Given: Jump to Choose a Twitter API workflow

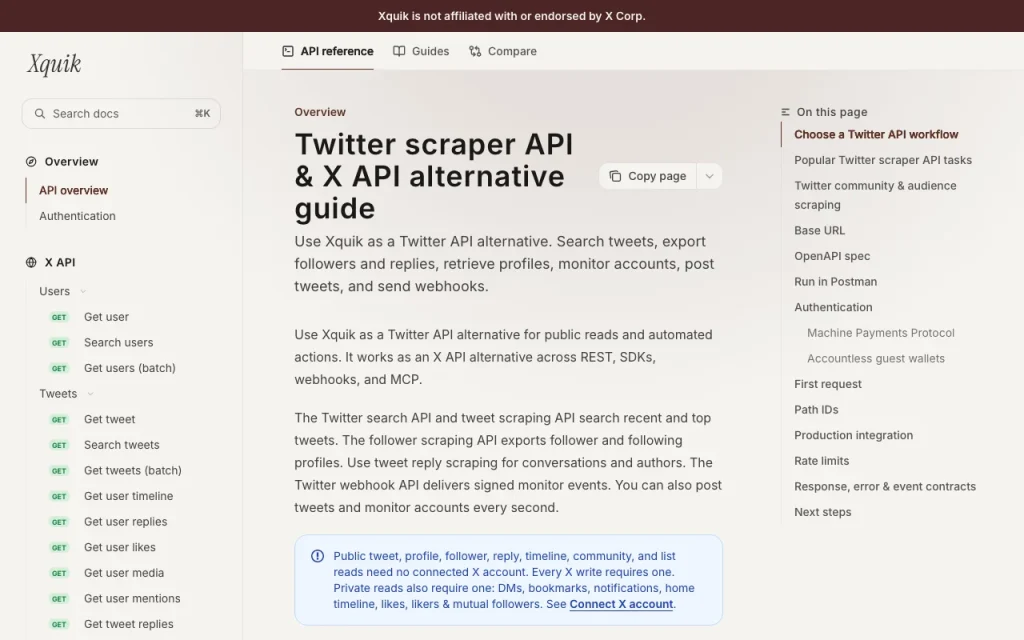Looking at the screenshot, I should 876,135.
